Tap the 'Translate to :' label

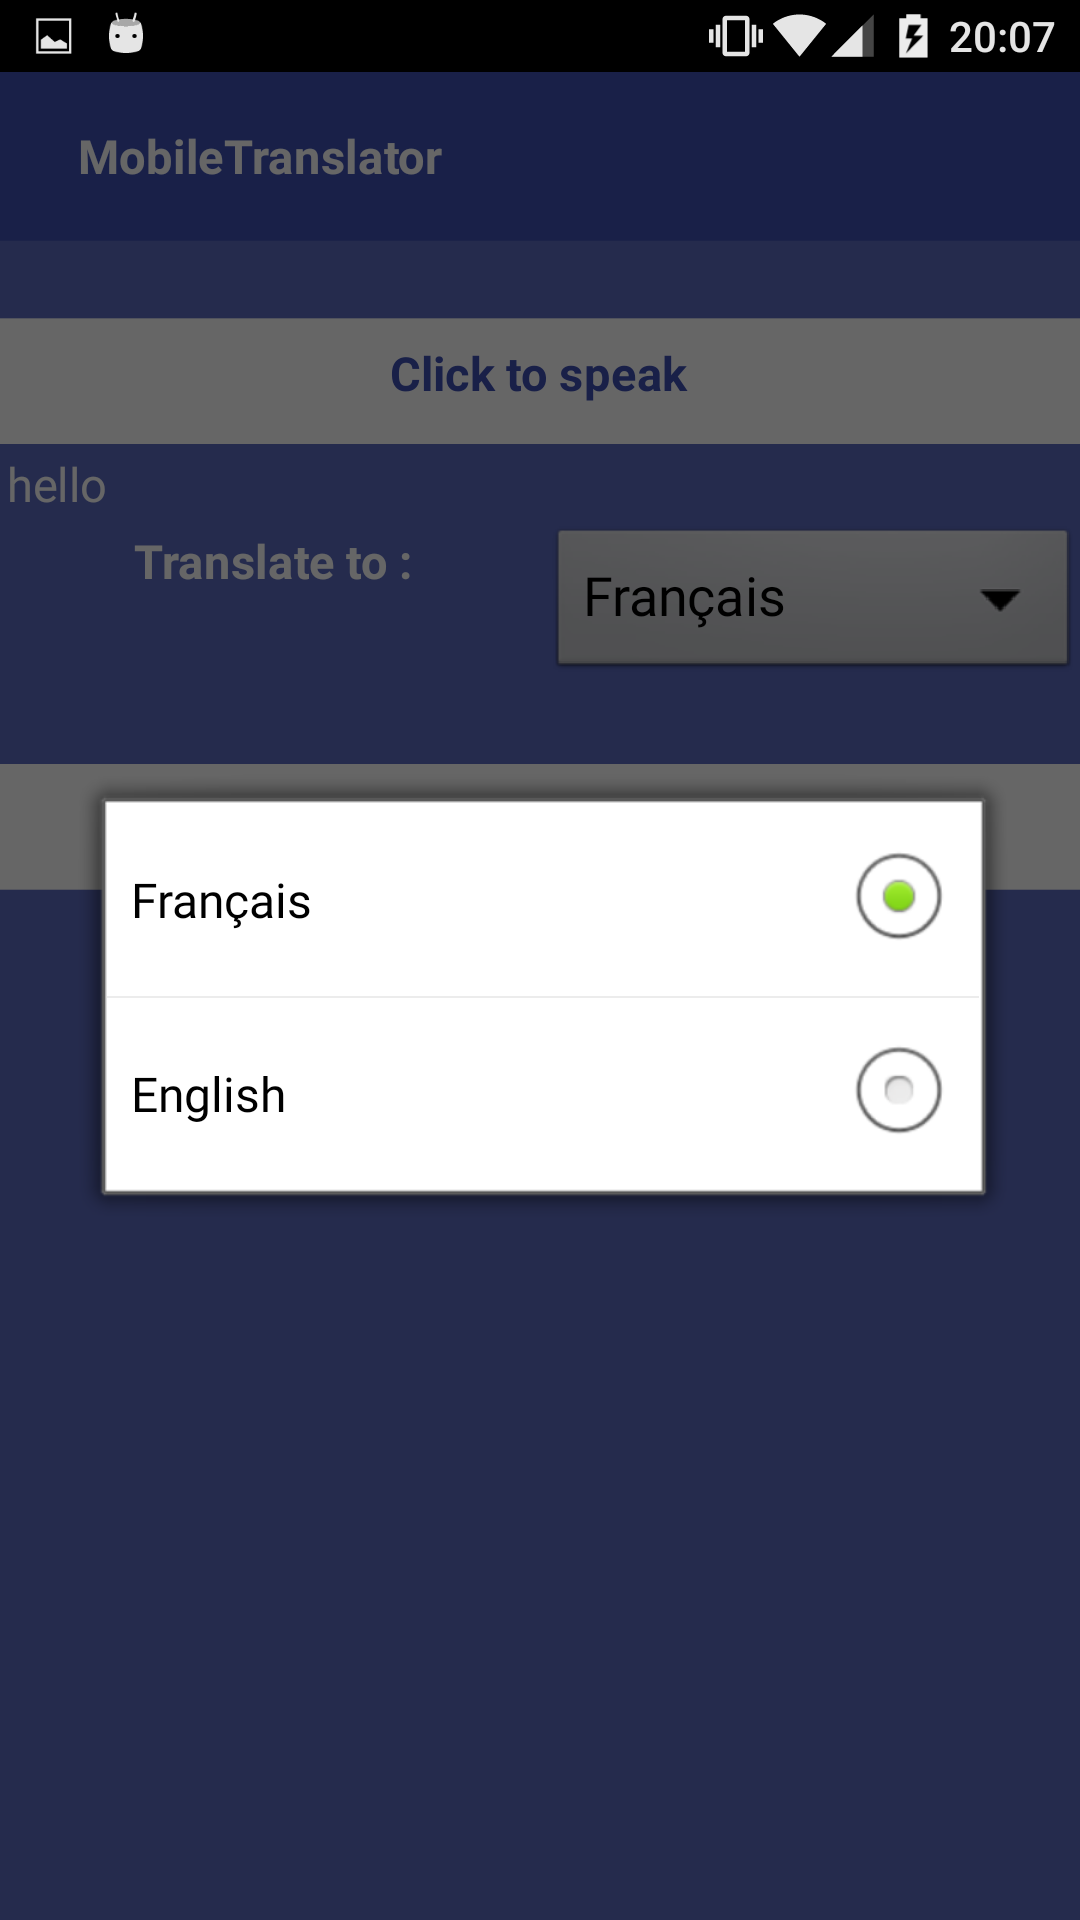pos(273,563)
